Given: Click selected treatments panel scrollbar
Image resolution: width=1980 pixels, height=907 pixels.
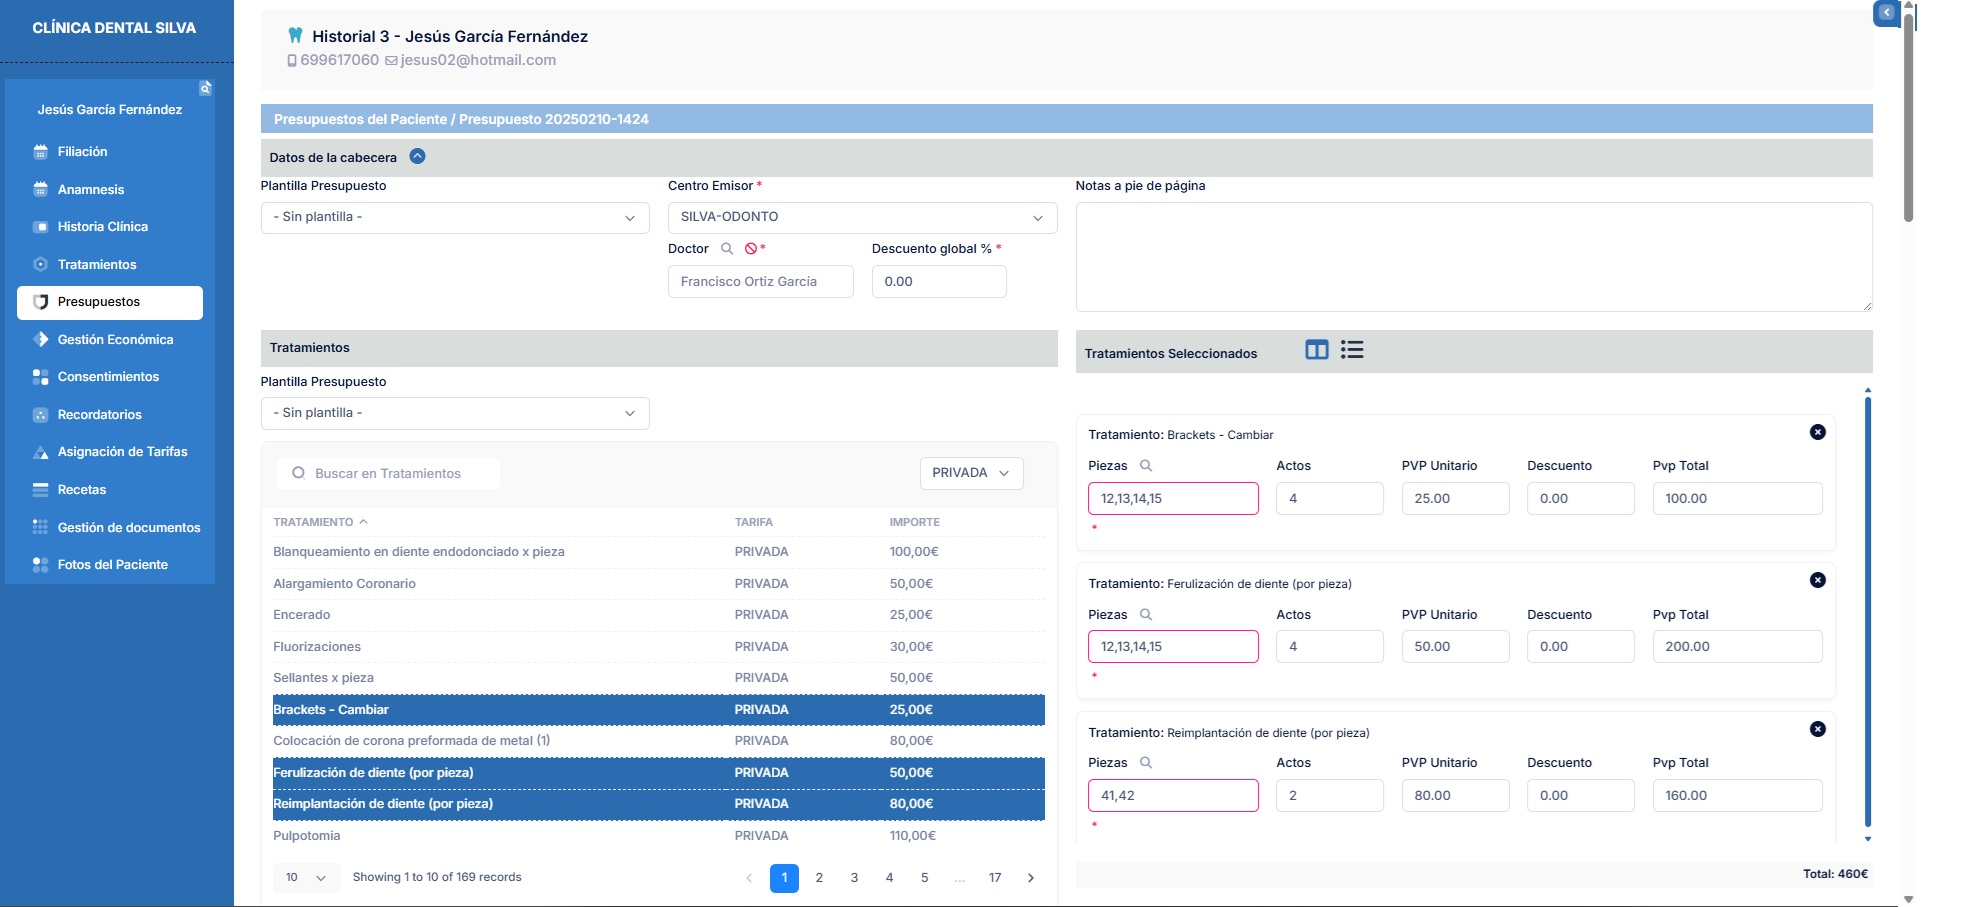Looking at the screenshot, I should click(x=1868, y=612).
